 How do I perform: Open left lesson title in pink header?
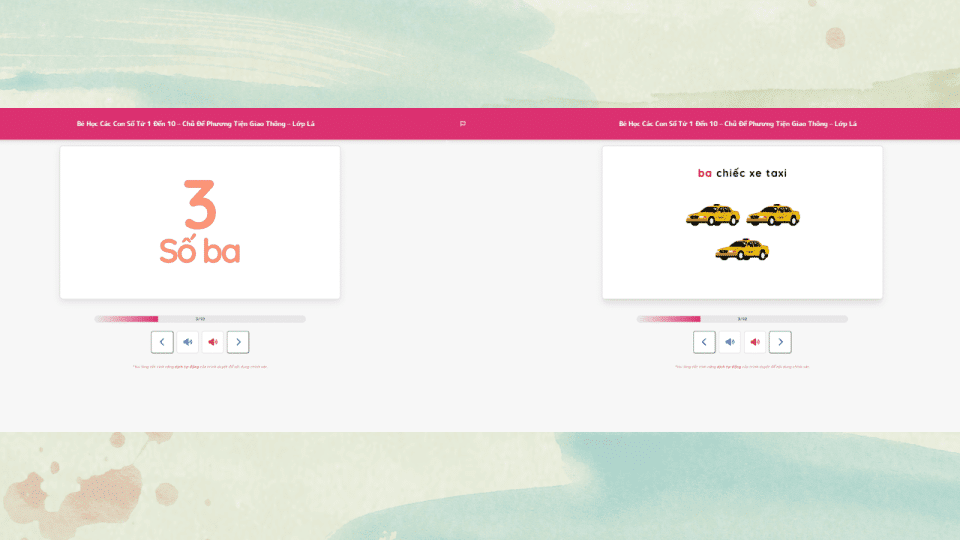(195, 124)
